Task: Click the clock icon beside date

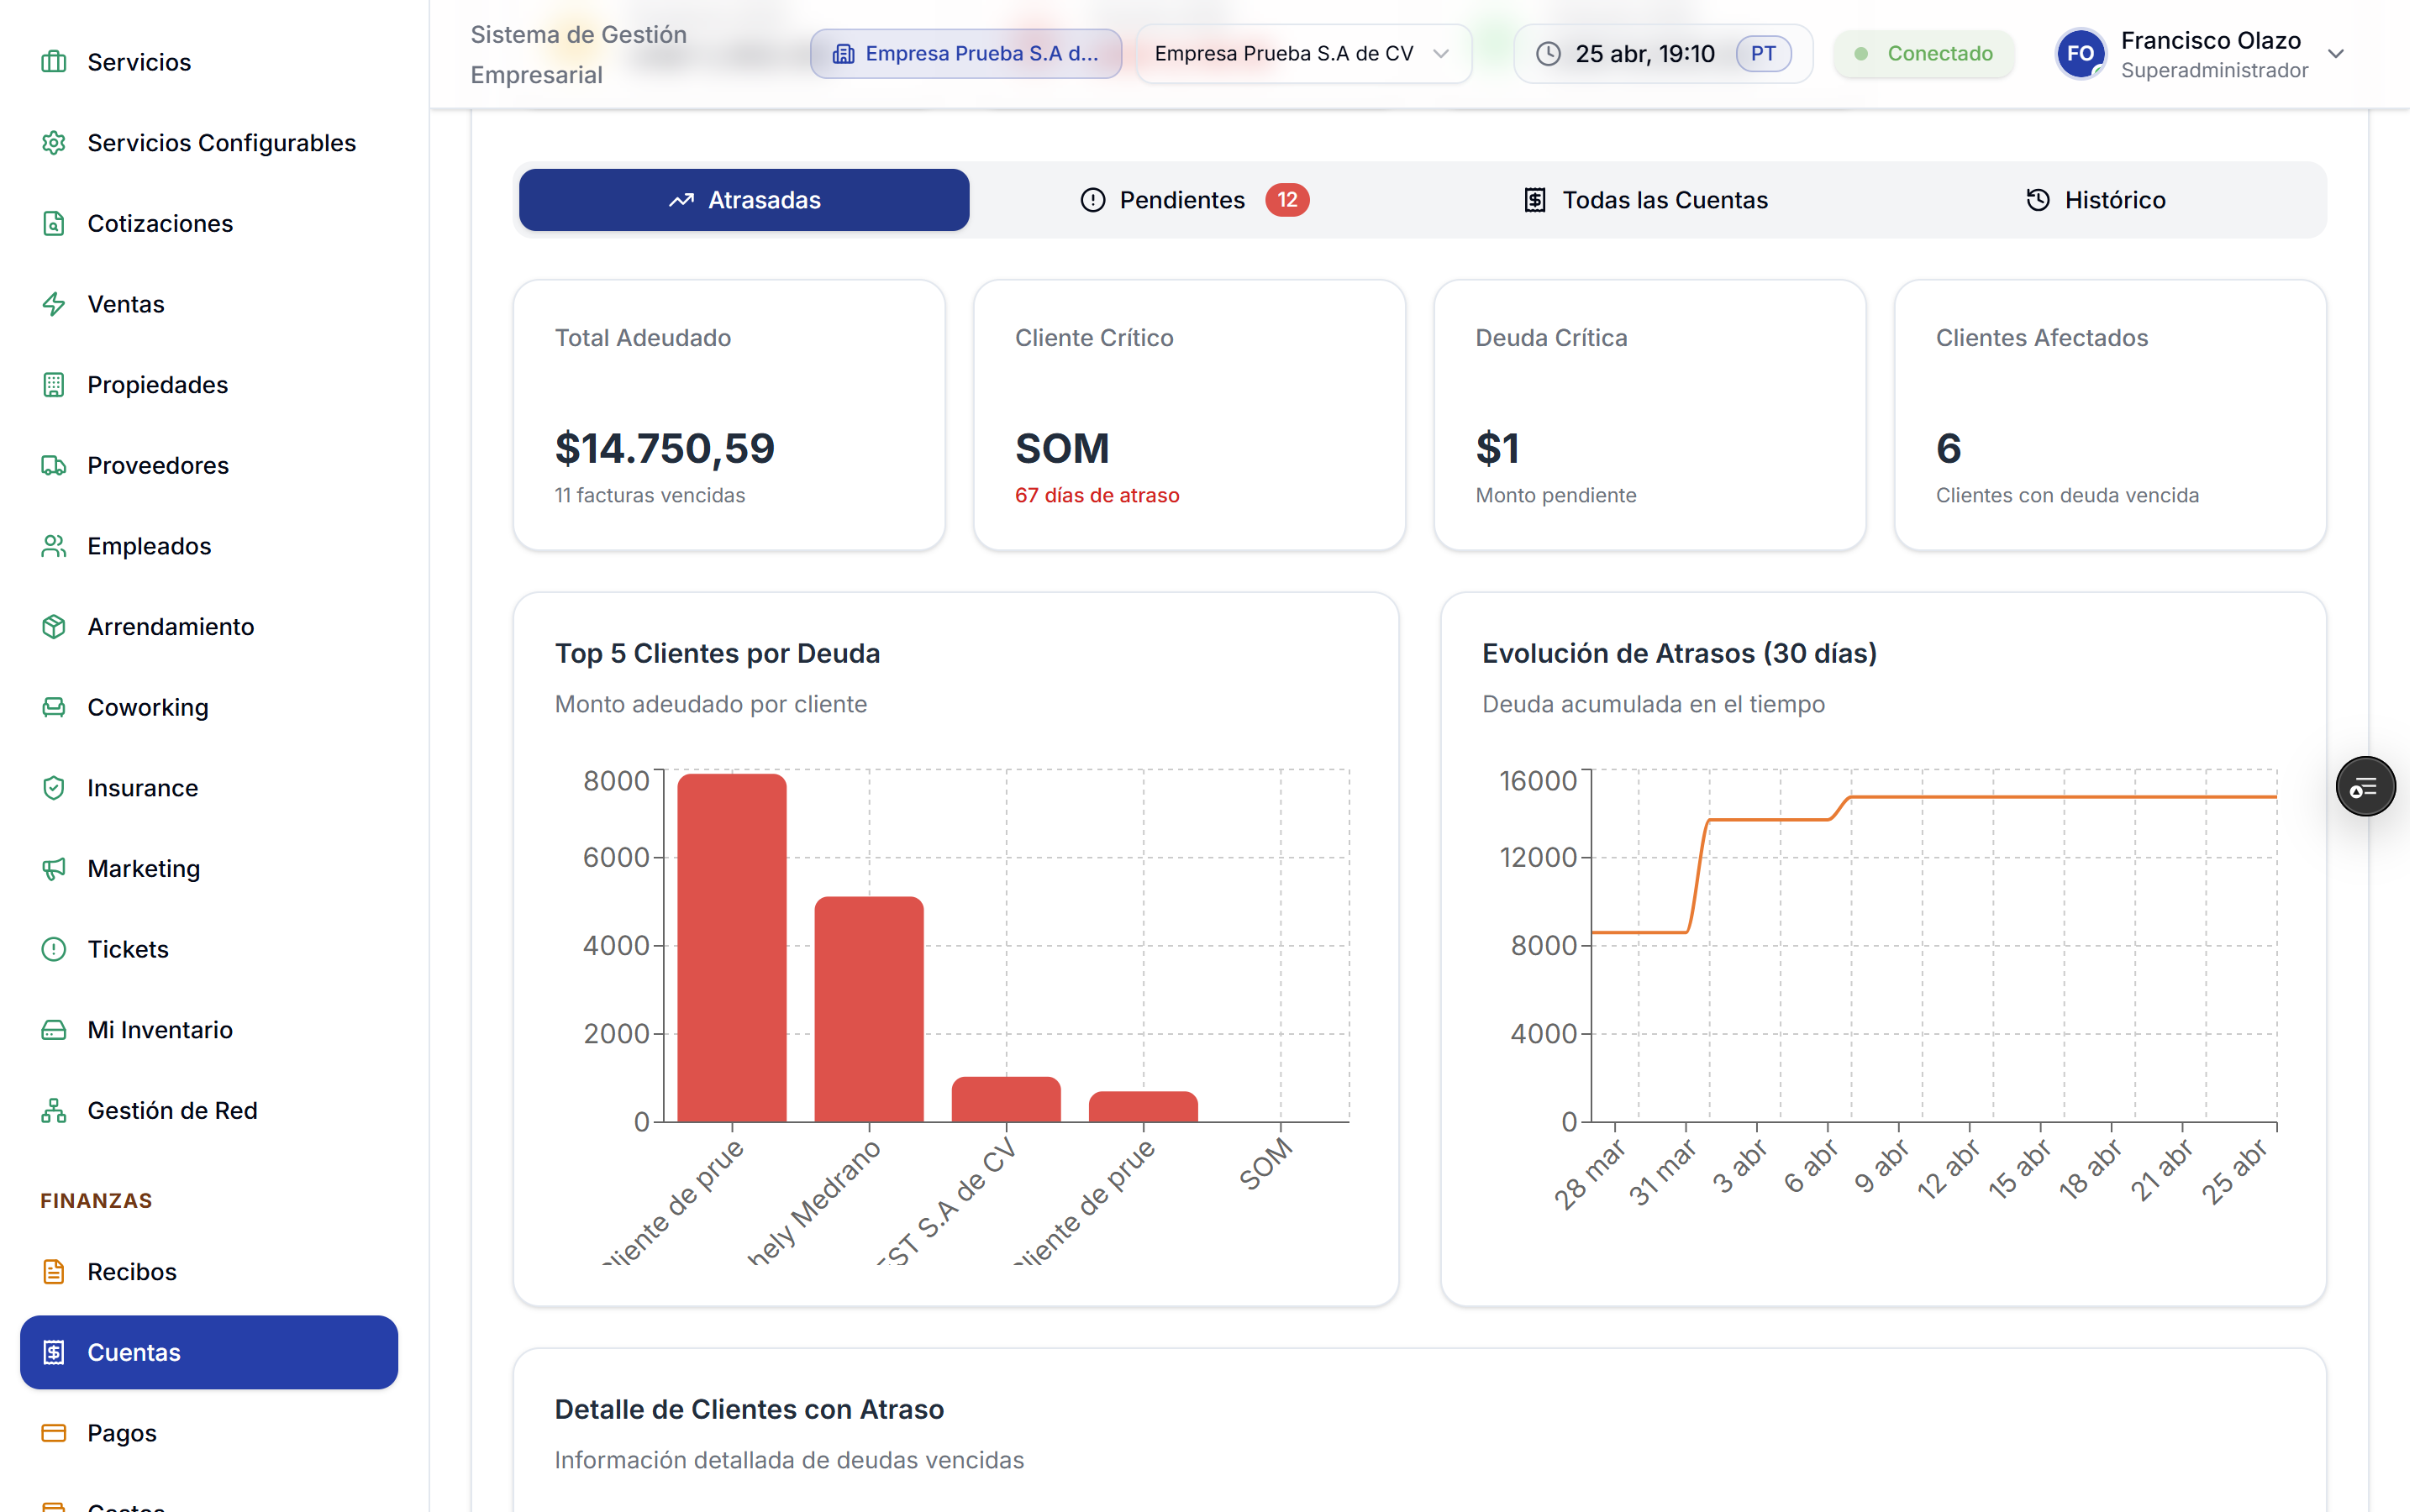Action: point(1547,54)
